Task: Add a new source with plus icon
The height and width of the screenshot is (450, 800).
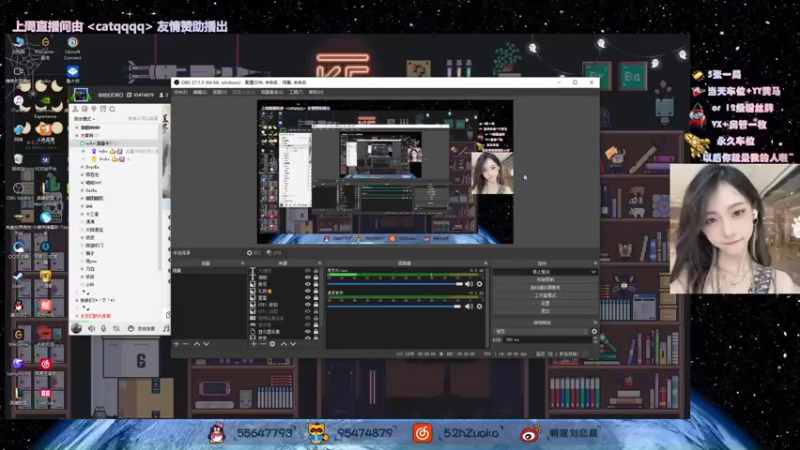Action: 254,344
